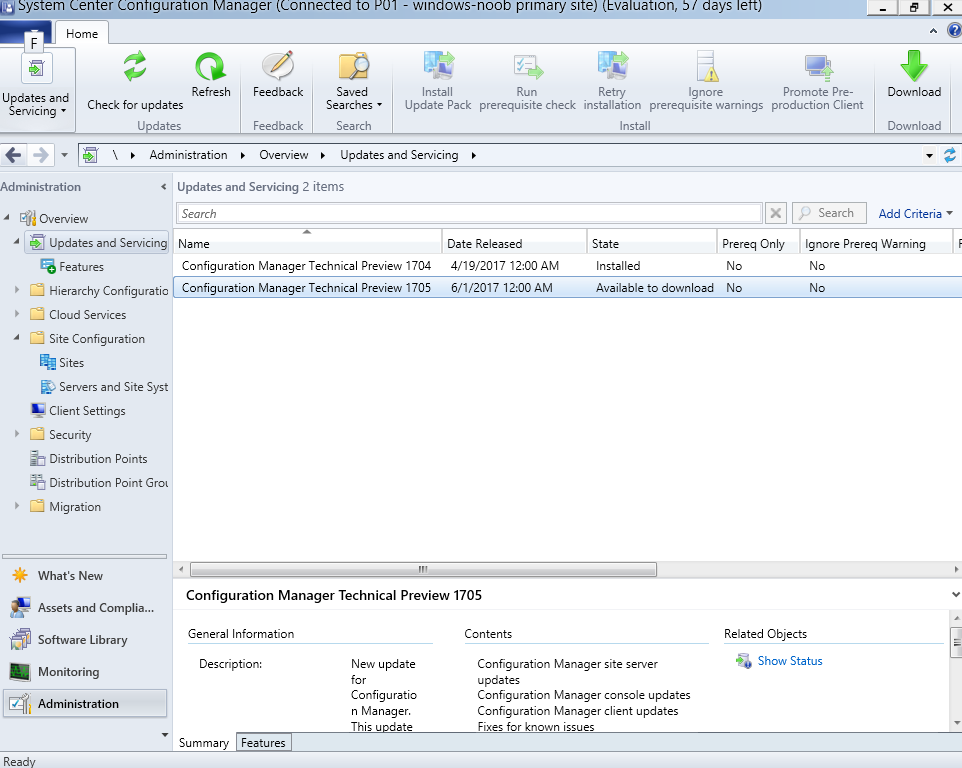Click into the Search text field
Viewport: 962px width, 768px height.
469,213
